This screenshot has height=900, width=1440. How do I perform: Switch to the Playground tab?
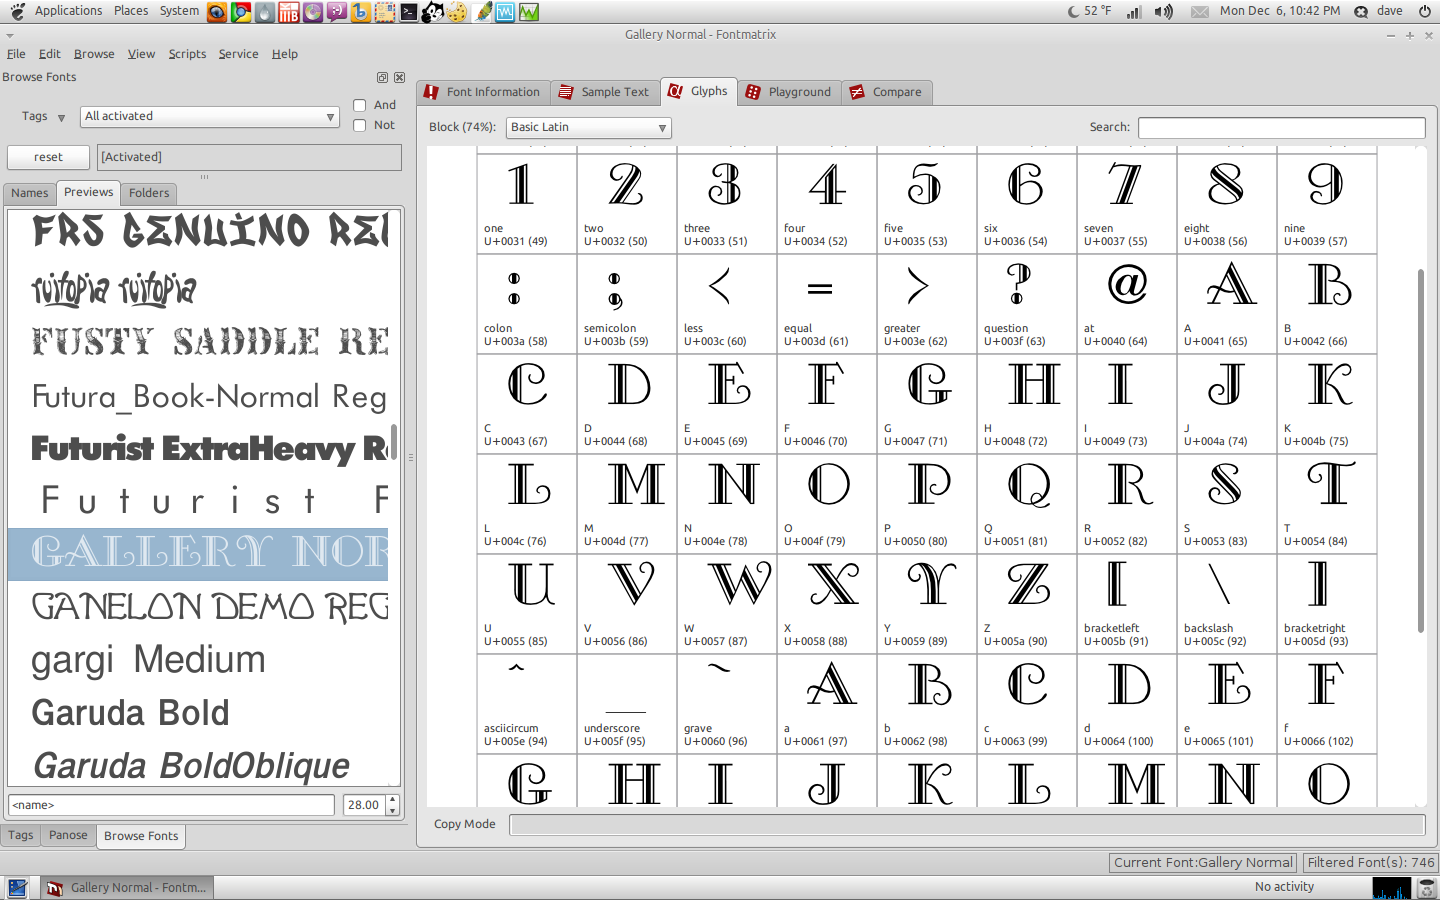pos(789,92)
